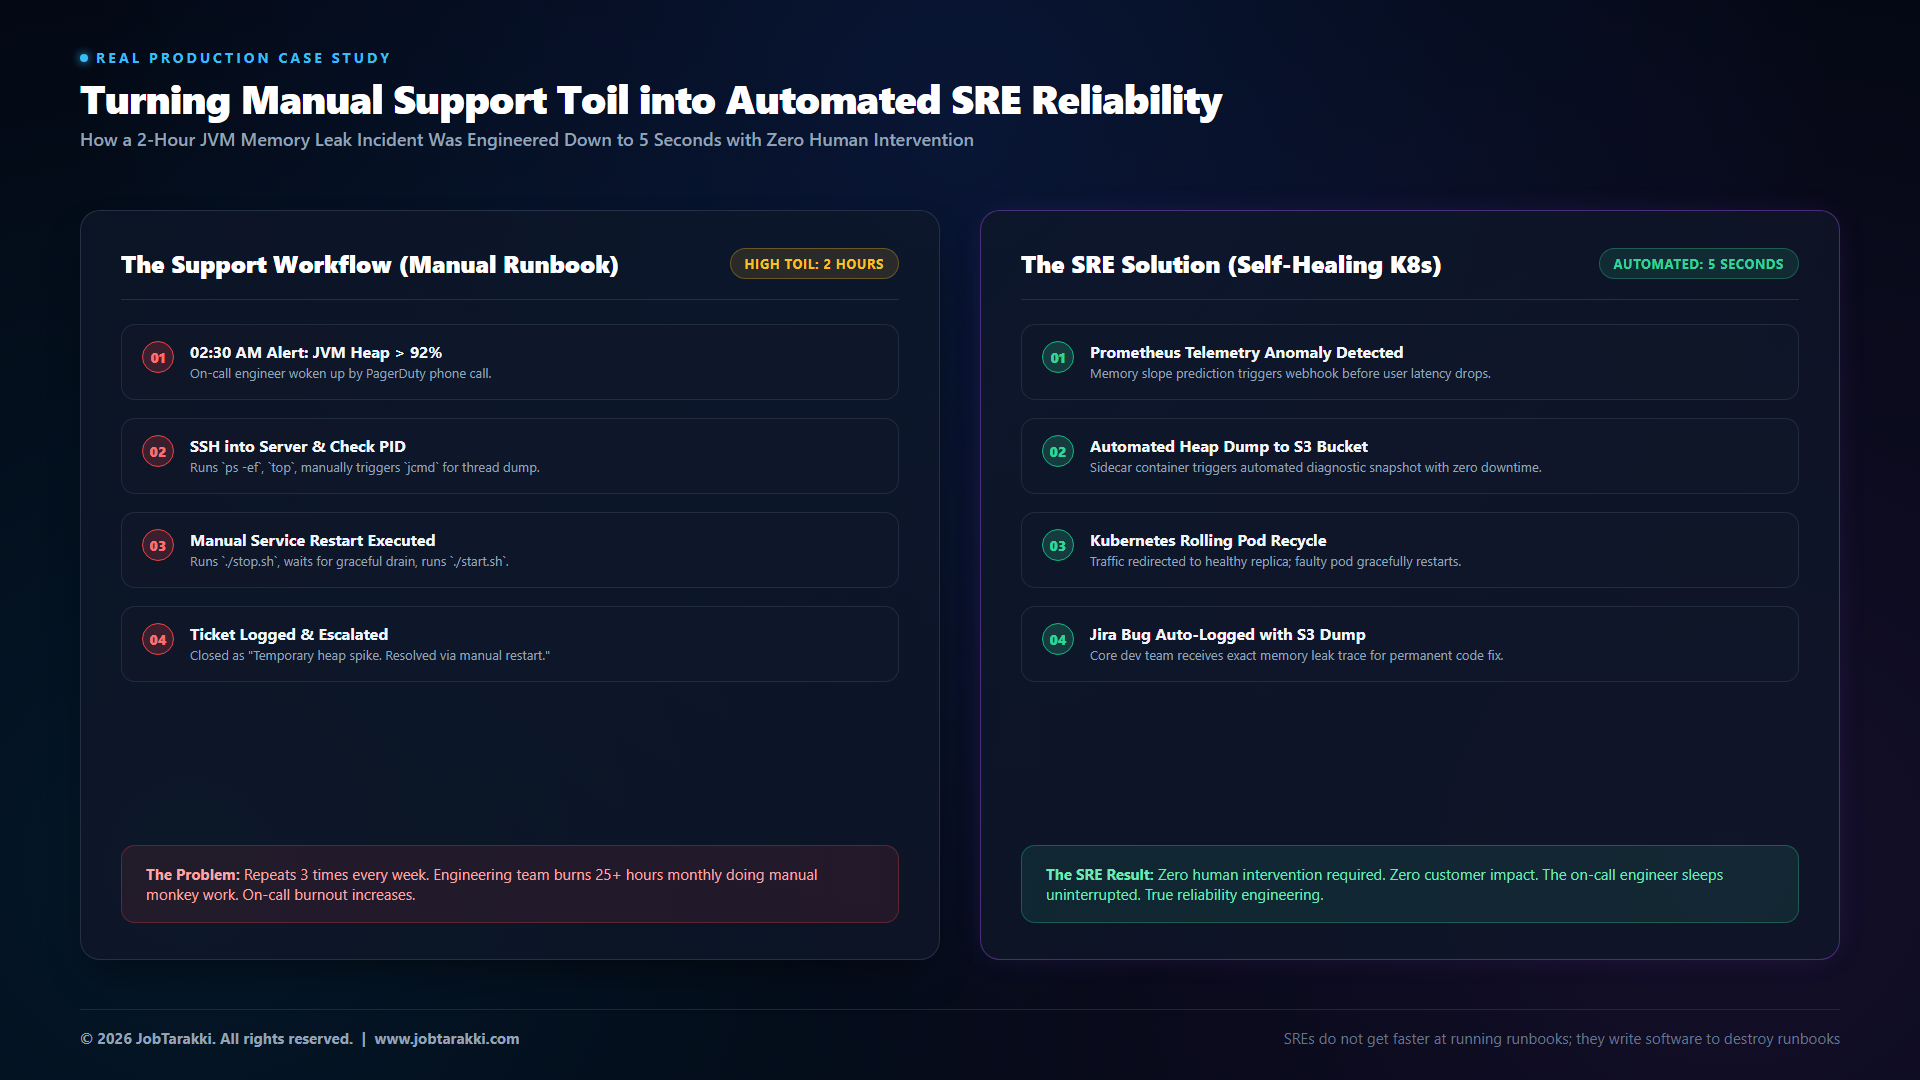Click 'Traffic redirected to healthy replica' description
This screenshot has width=1920, height=1080.
click(1276, 562)
